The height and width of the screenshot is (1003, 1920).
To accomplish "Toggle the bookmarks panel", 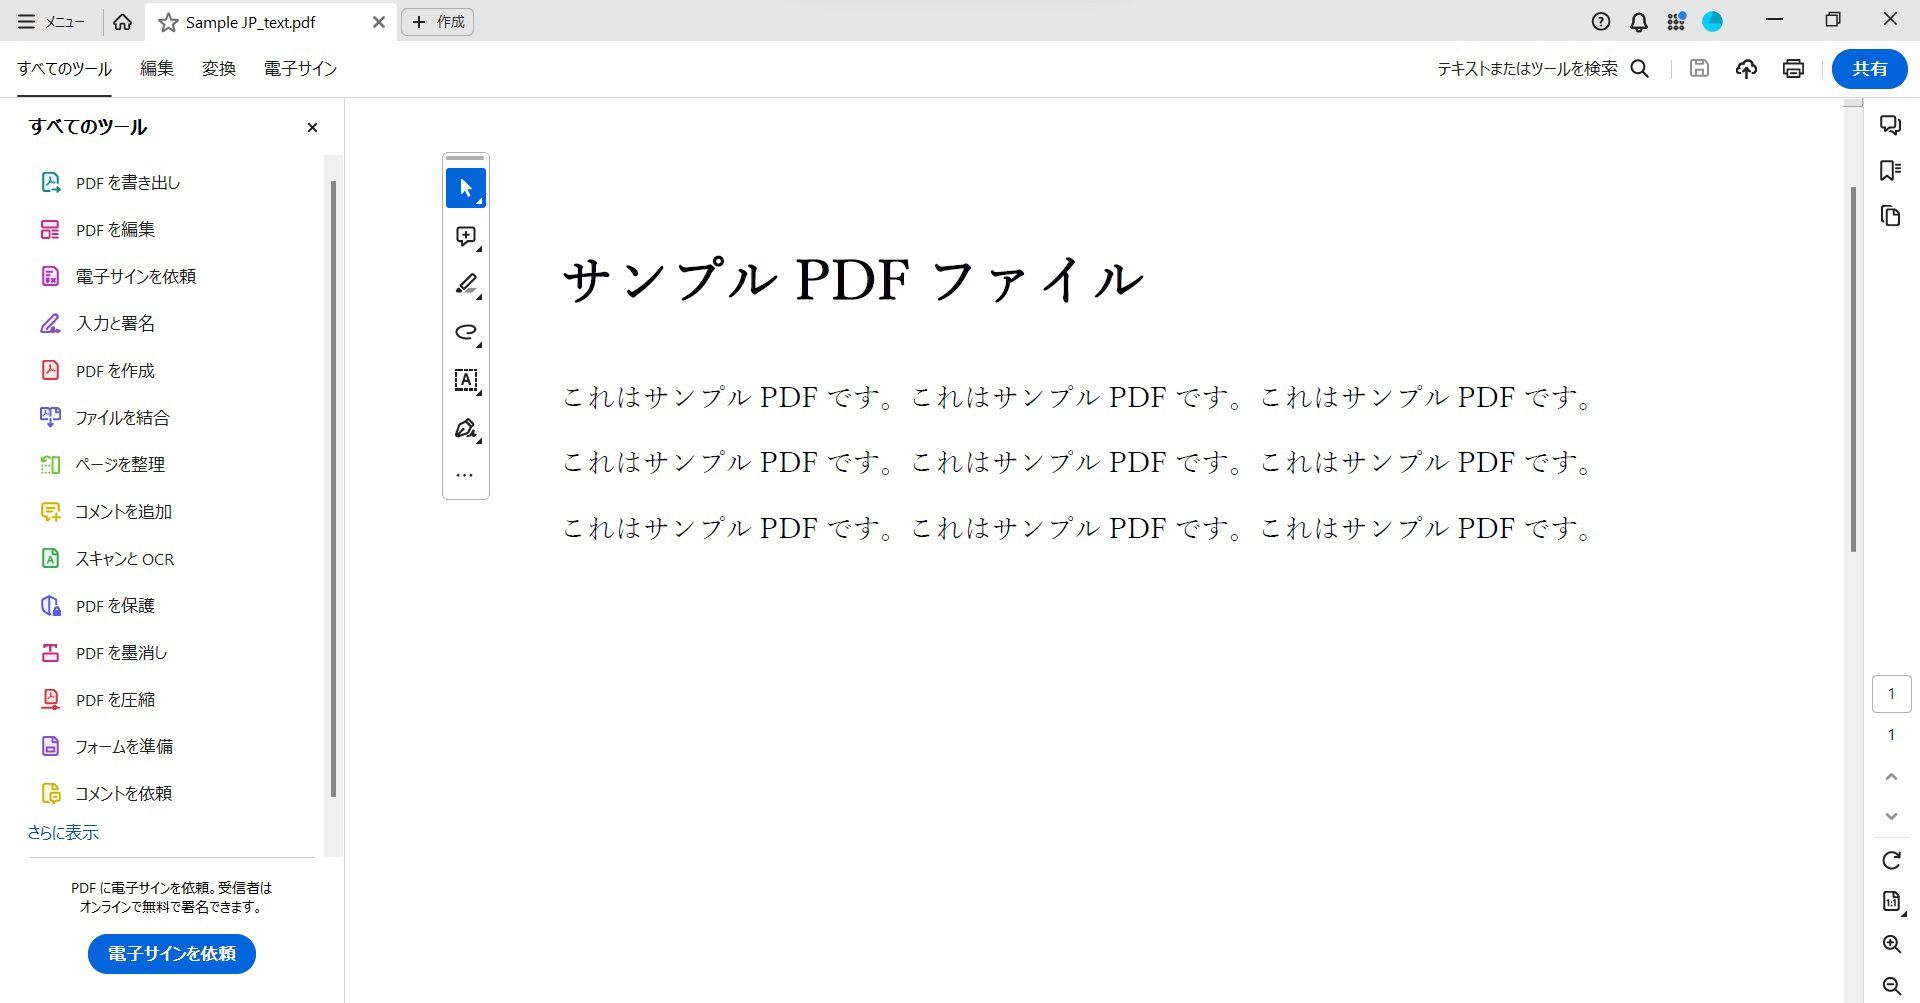I will click(x=1890, y=170).
